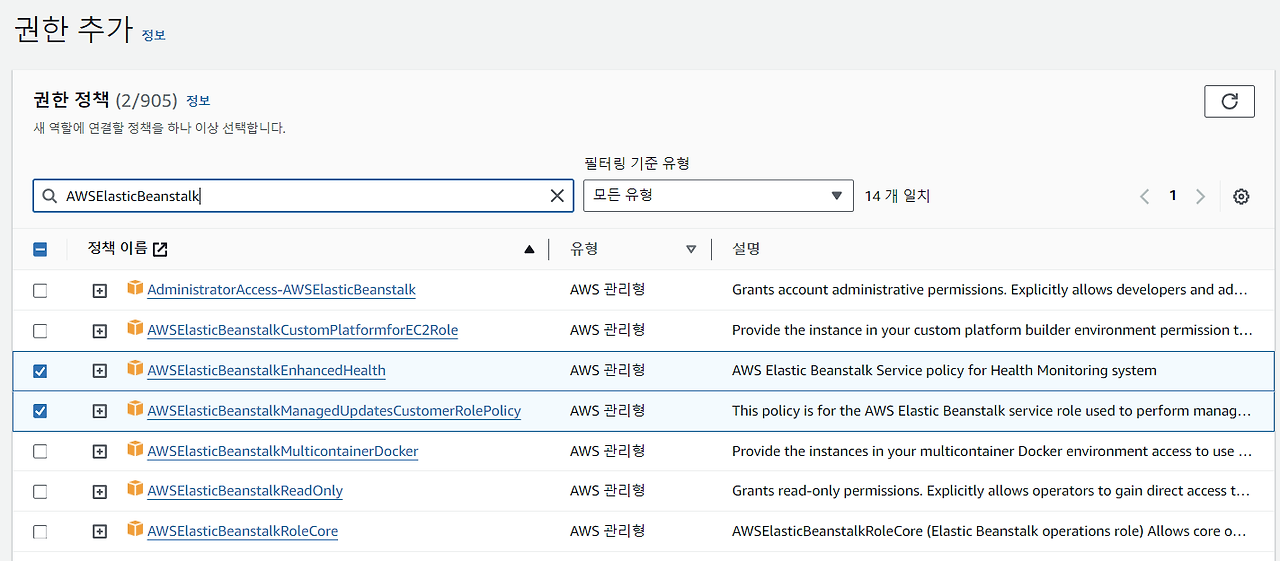
Task: Click AWS 관리형 type in AWSElasticBeanstalkEnhancedHealth row
Action: click(607, 371)
